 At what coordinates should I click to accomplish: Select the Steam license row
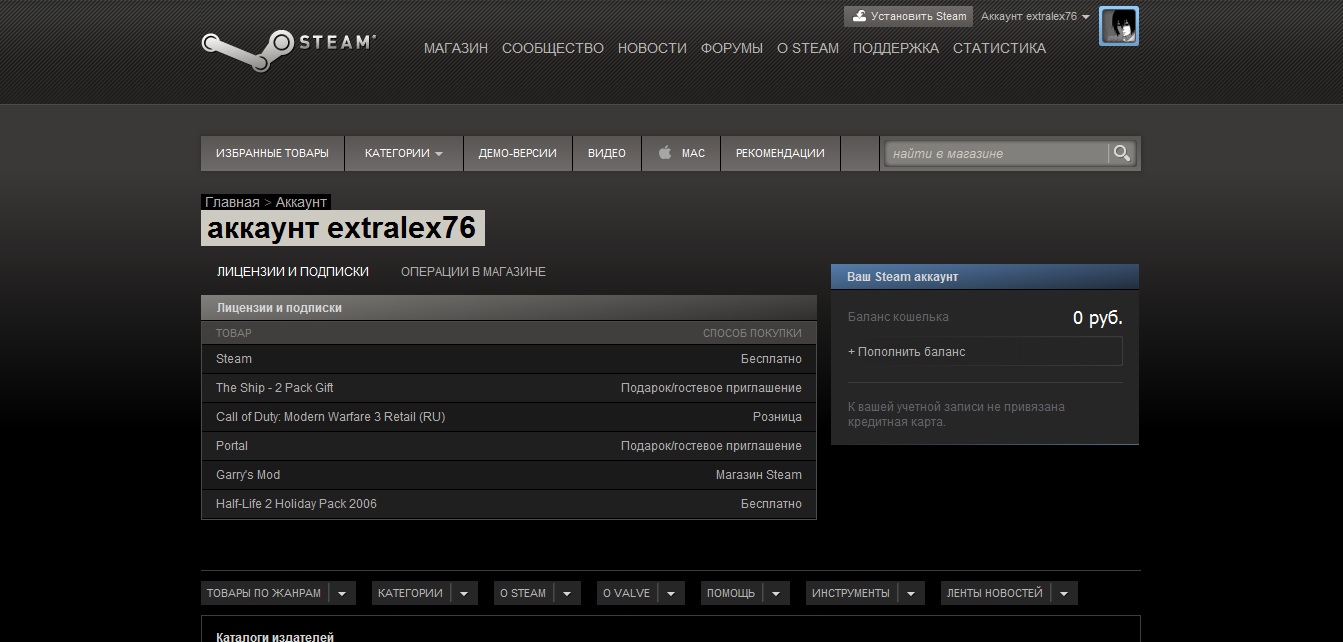509,359
